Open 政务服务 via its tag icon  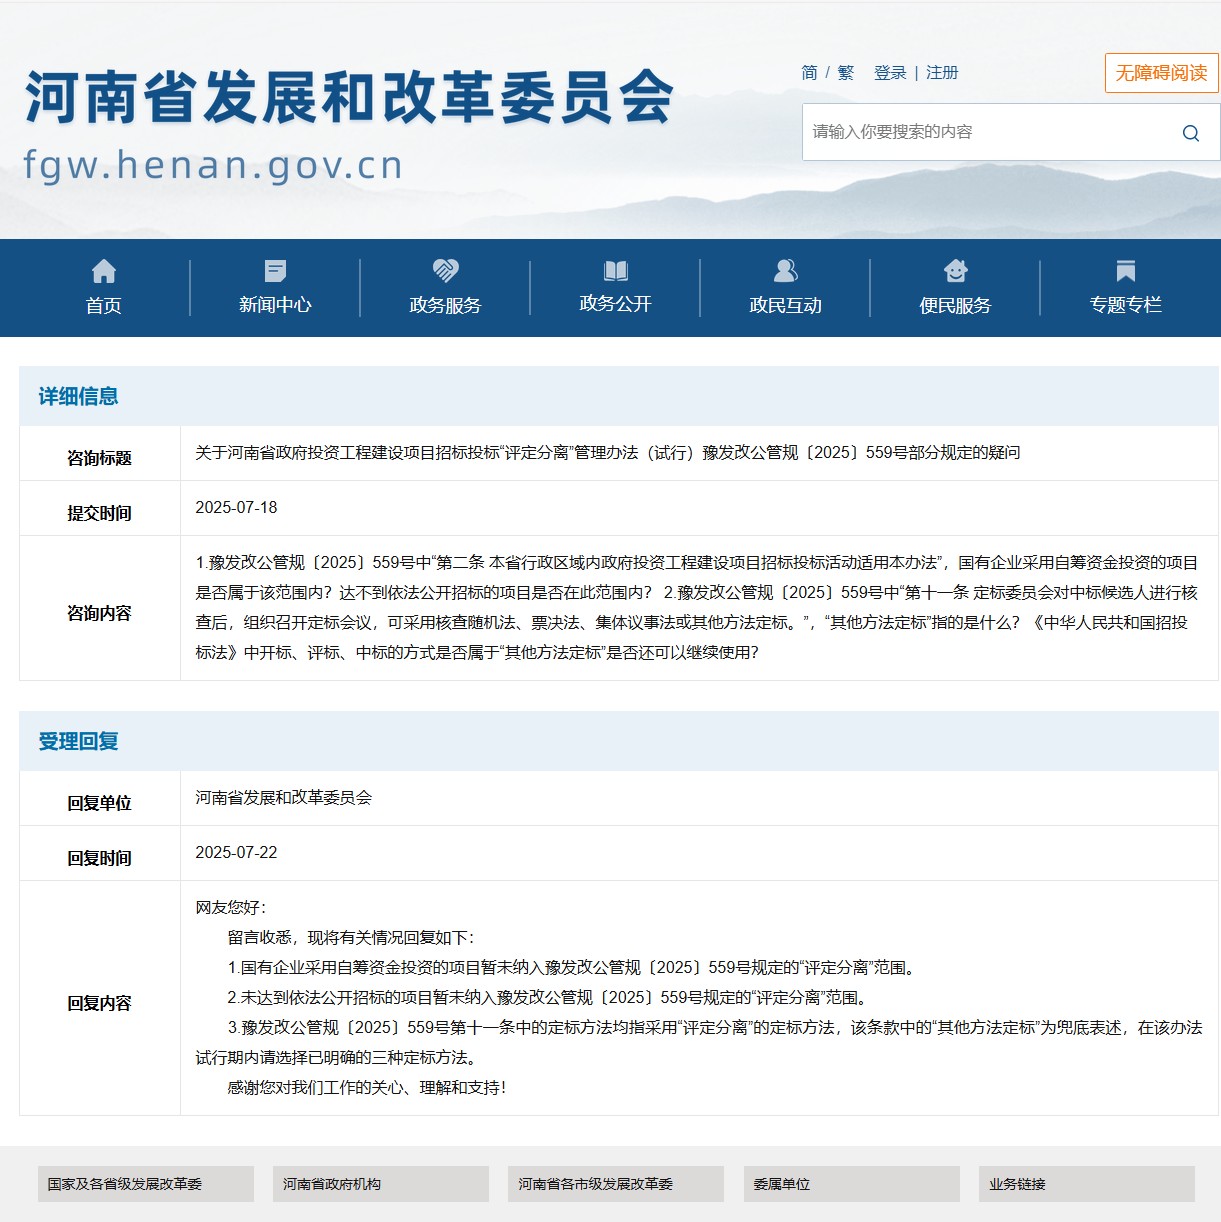[x=444, y=271]
